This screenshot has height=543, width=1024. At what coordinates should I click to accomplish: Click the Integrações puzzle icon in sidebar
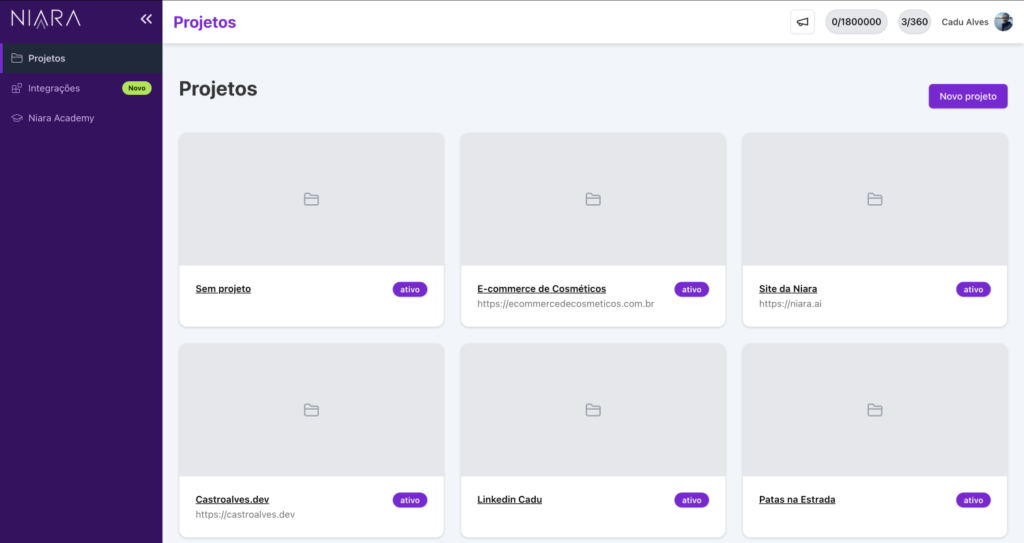16,88
